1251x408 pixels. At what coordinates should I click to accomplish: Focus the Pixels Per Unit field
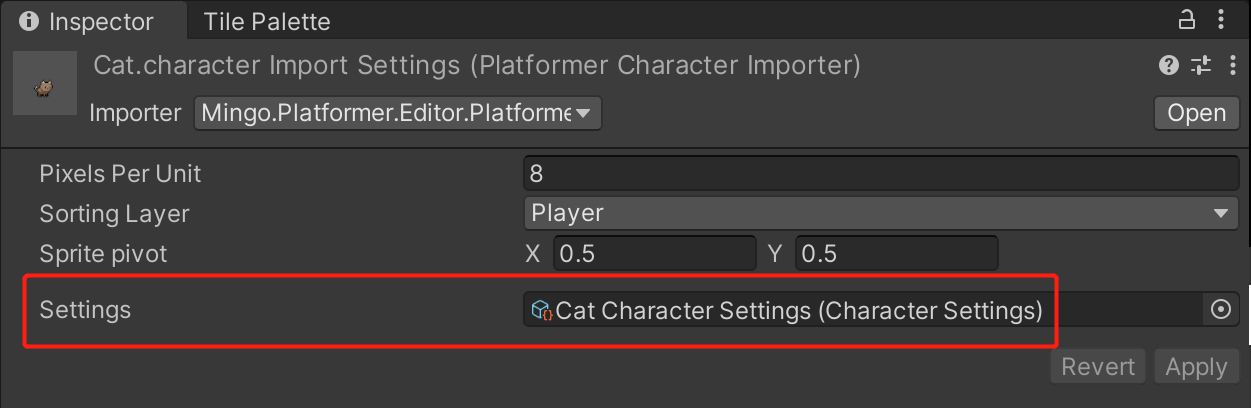click(882, 173)
